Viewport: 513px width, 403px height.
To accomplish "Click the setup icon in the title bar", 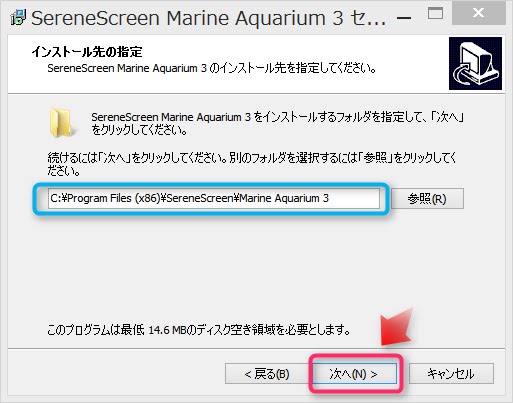I will 18,17.
